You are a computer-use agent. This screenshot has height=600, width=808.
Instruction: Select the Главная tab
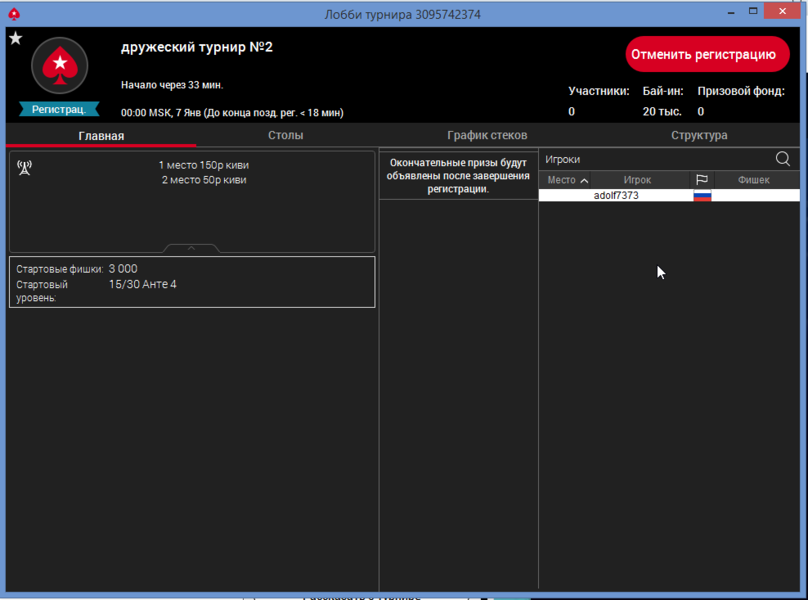click(x=101, y=136)
